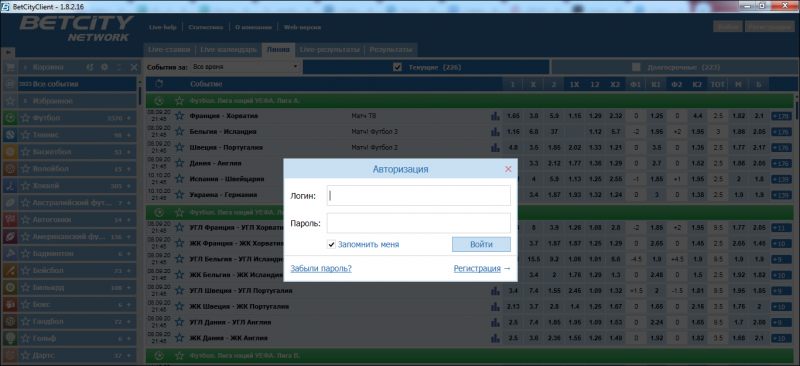Switch to the Результаты tab
This screenshot has height=366, width=800.
(391, 50)
